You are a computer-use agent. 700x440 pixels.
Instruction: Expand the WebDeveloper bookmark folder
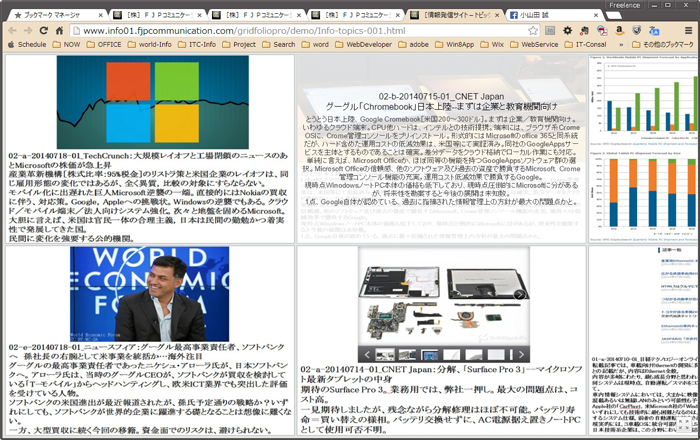point(364,44)
